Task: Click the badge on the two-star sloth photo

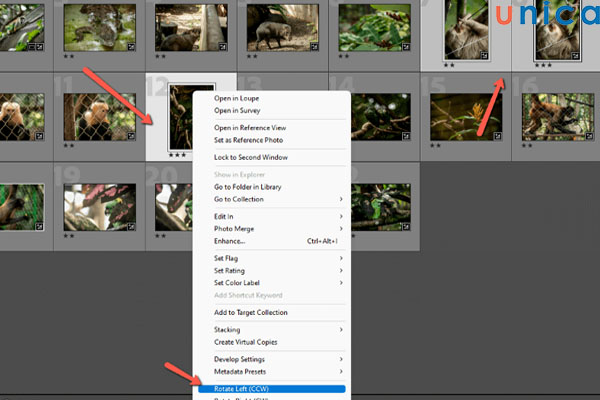Action: [x=484, y=56]
